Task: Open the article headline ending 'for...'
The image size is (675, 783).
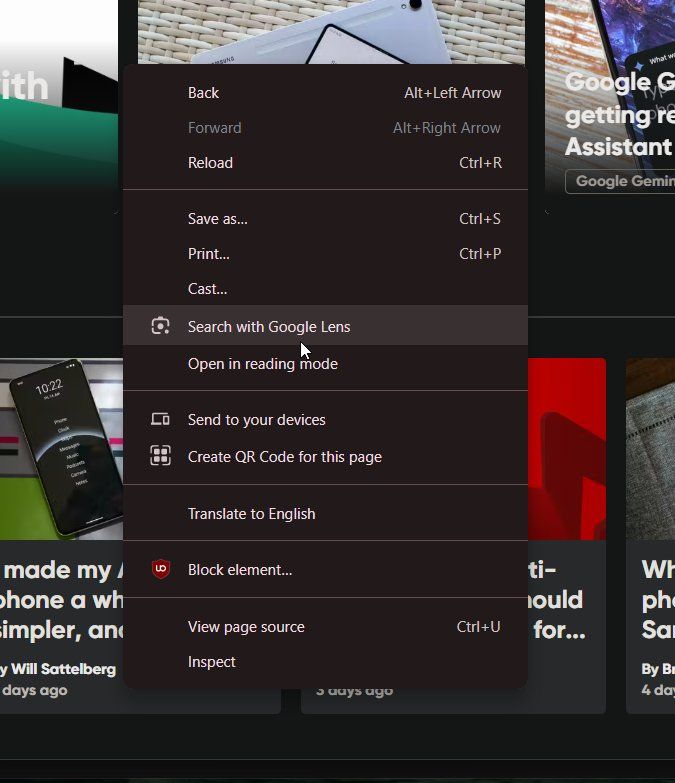Action: coord(557,599)
